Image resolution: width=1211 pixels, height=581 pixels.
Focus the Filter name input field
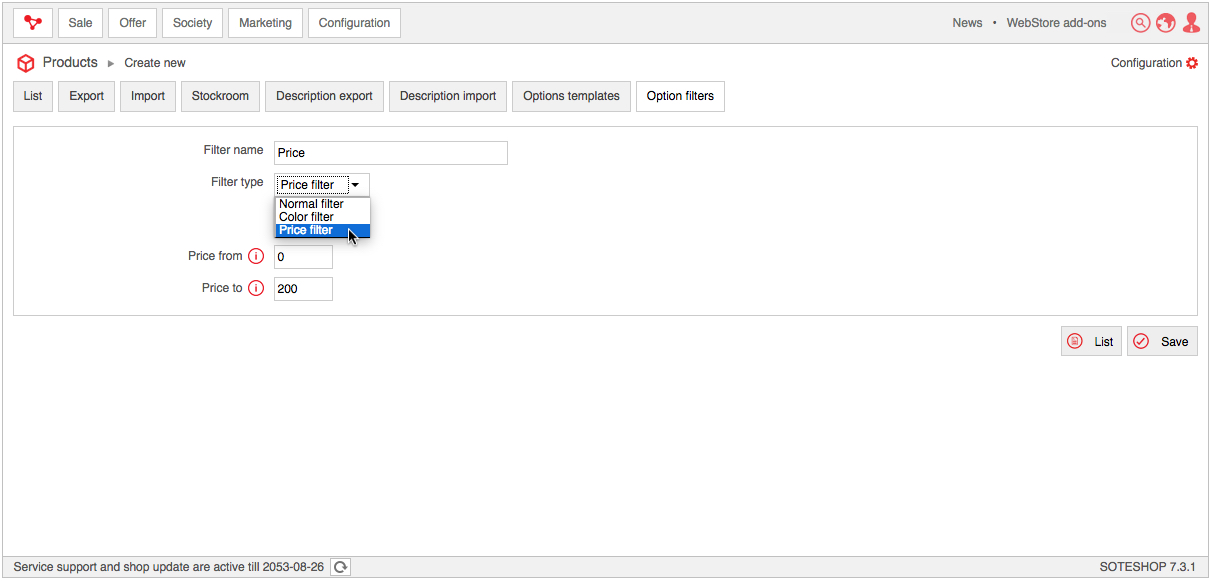391,153
